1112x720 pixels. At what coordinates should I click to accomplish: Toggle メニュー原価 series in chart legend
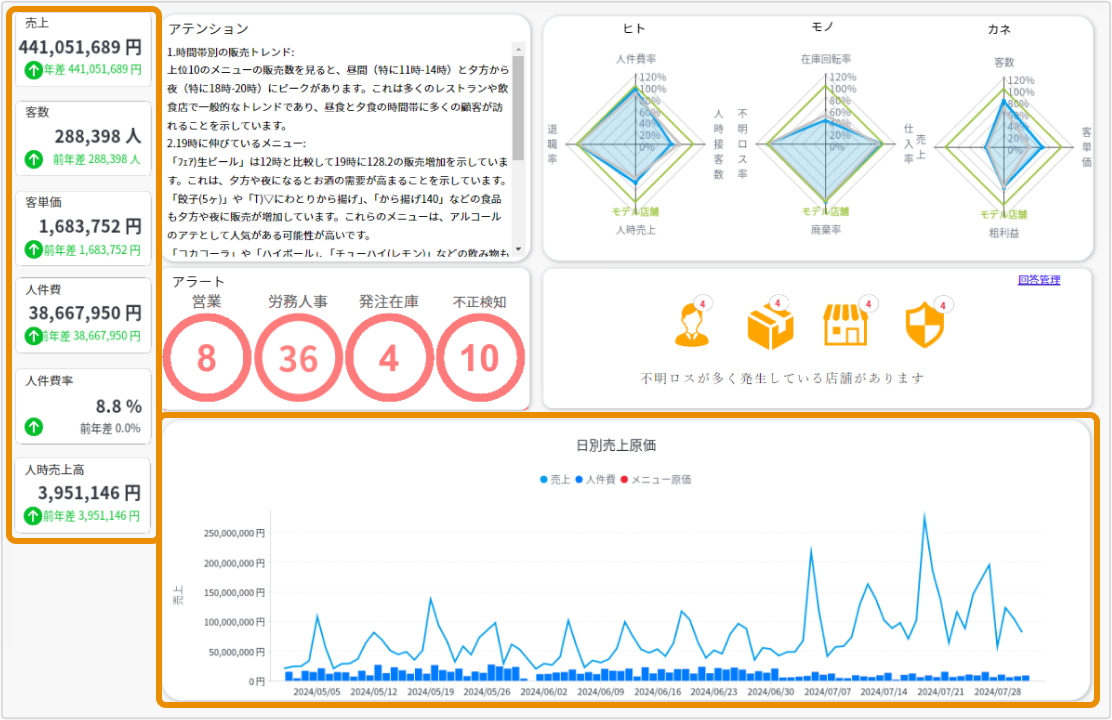pyautogui.click(x=655, y=479)
